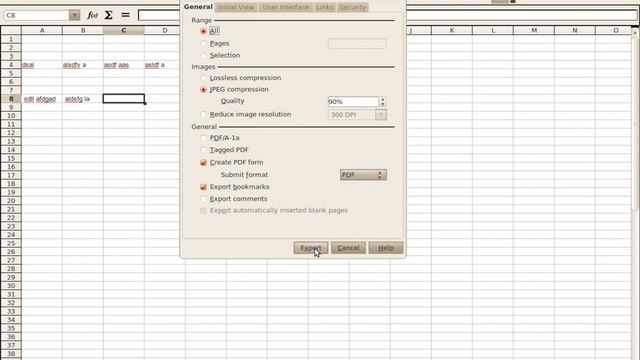This screenshot has width=640, height=360.
Task: Select row 4 header
Action: pos(11,65)
